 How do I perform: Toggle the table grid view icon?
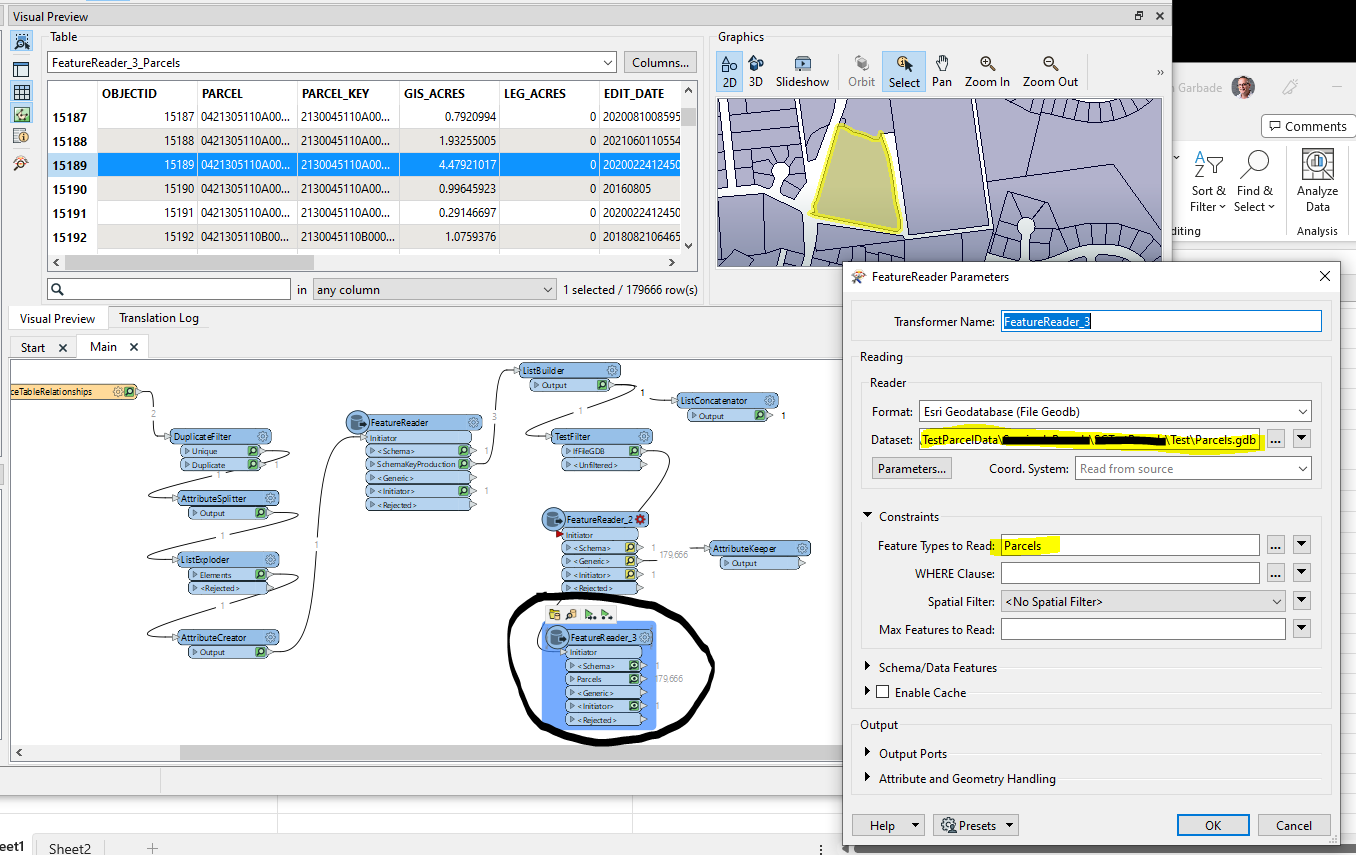(x=21, y=91)
